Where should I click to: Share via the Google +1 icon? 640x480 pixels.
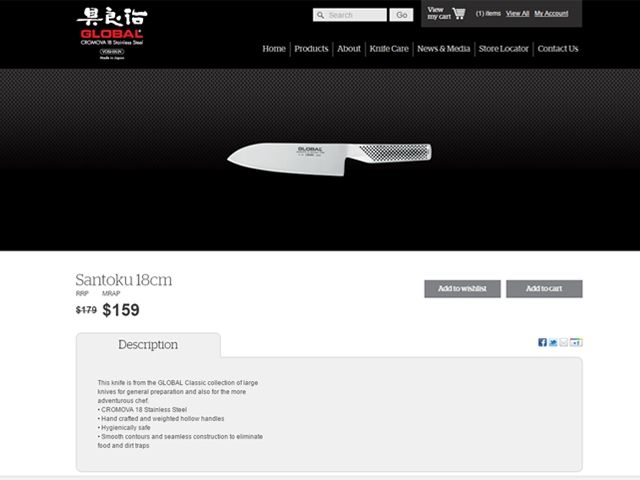coord(576,342)
